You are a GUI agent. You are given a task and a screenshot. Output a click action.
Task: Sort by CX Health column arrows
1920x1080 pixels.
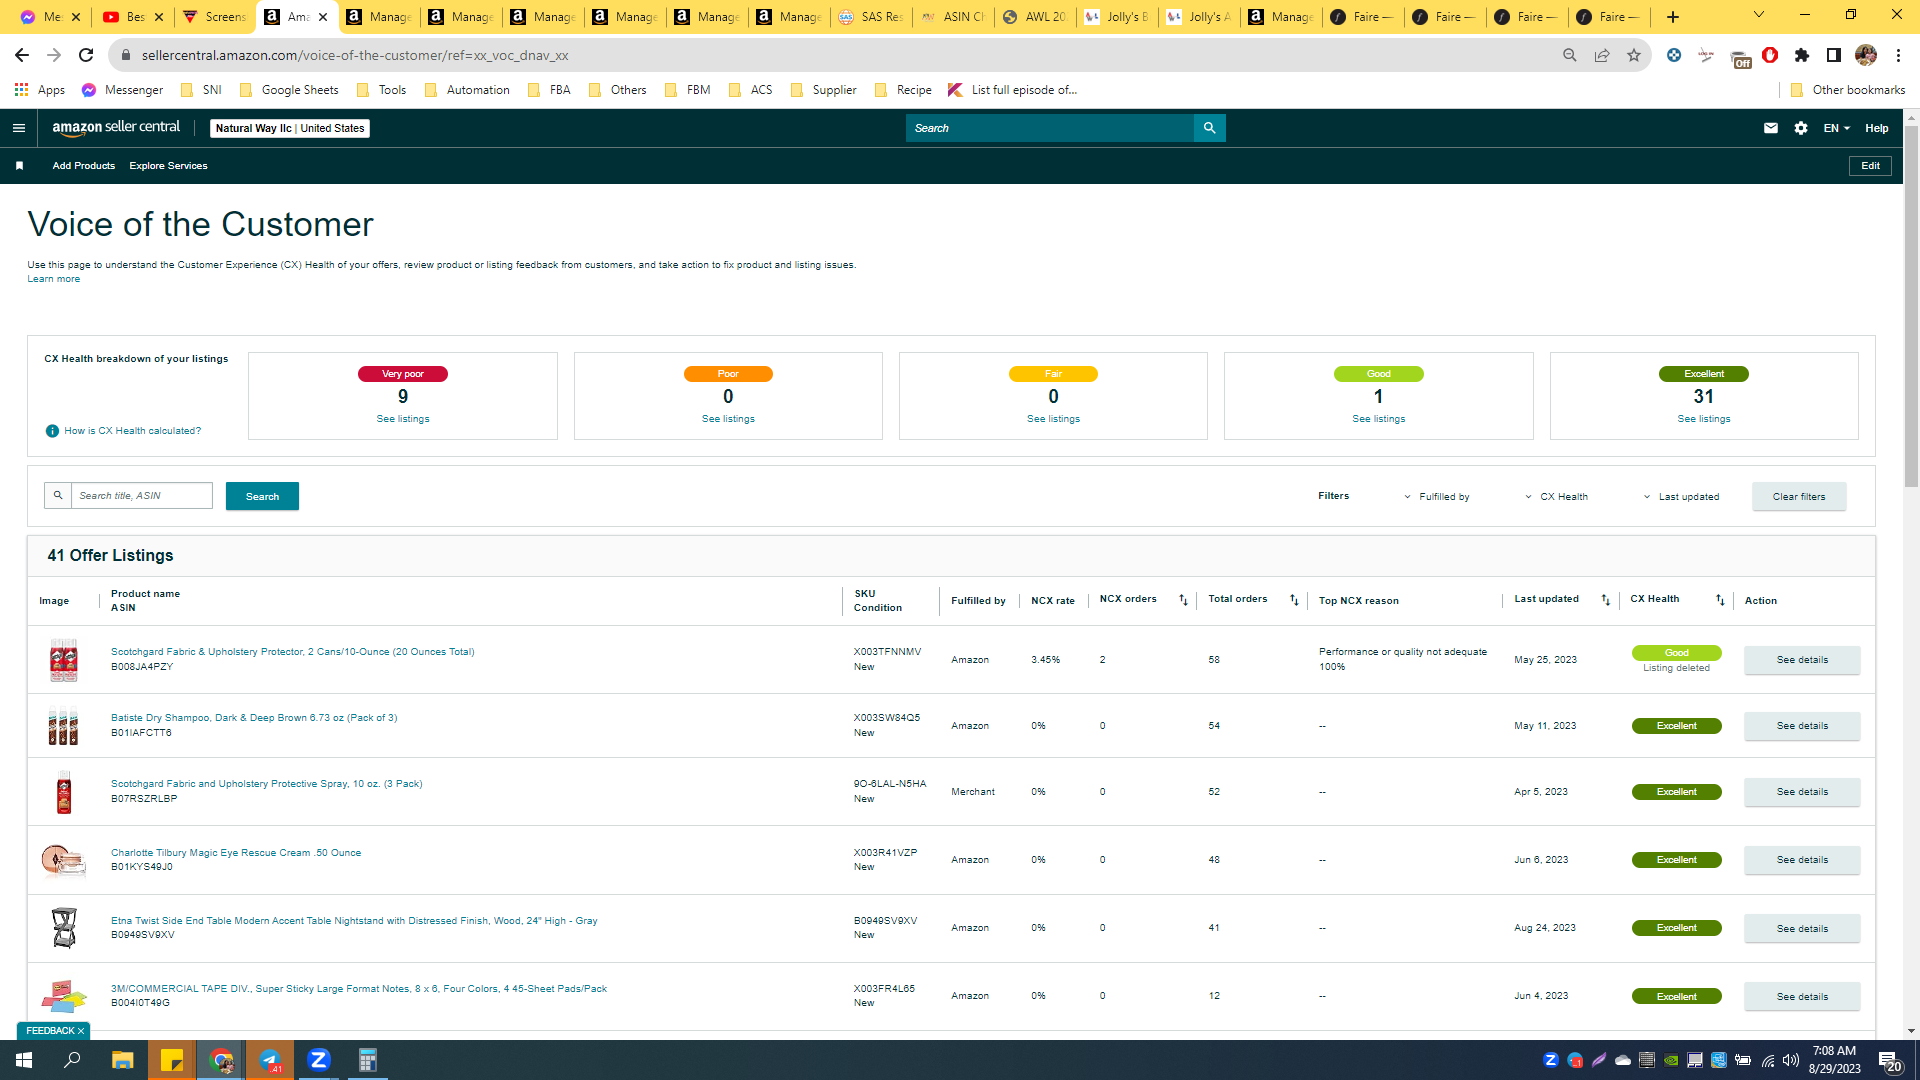click(1720, 600)
